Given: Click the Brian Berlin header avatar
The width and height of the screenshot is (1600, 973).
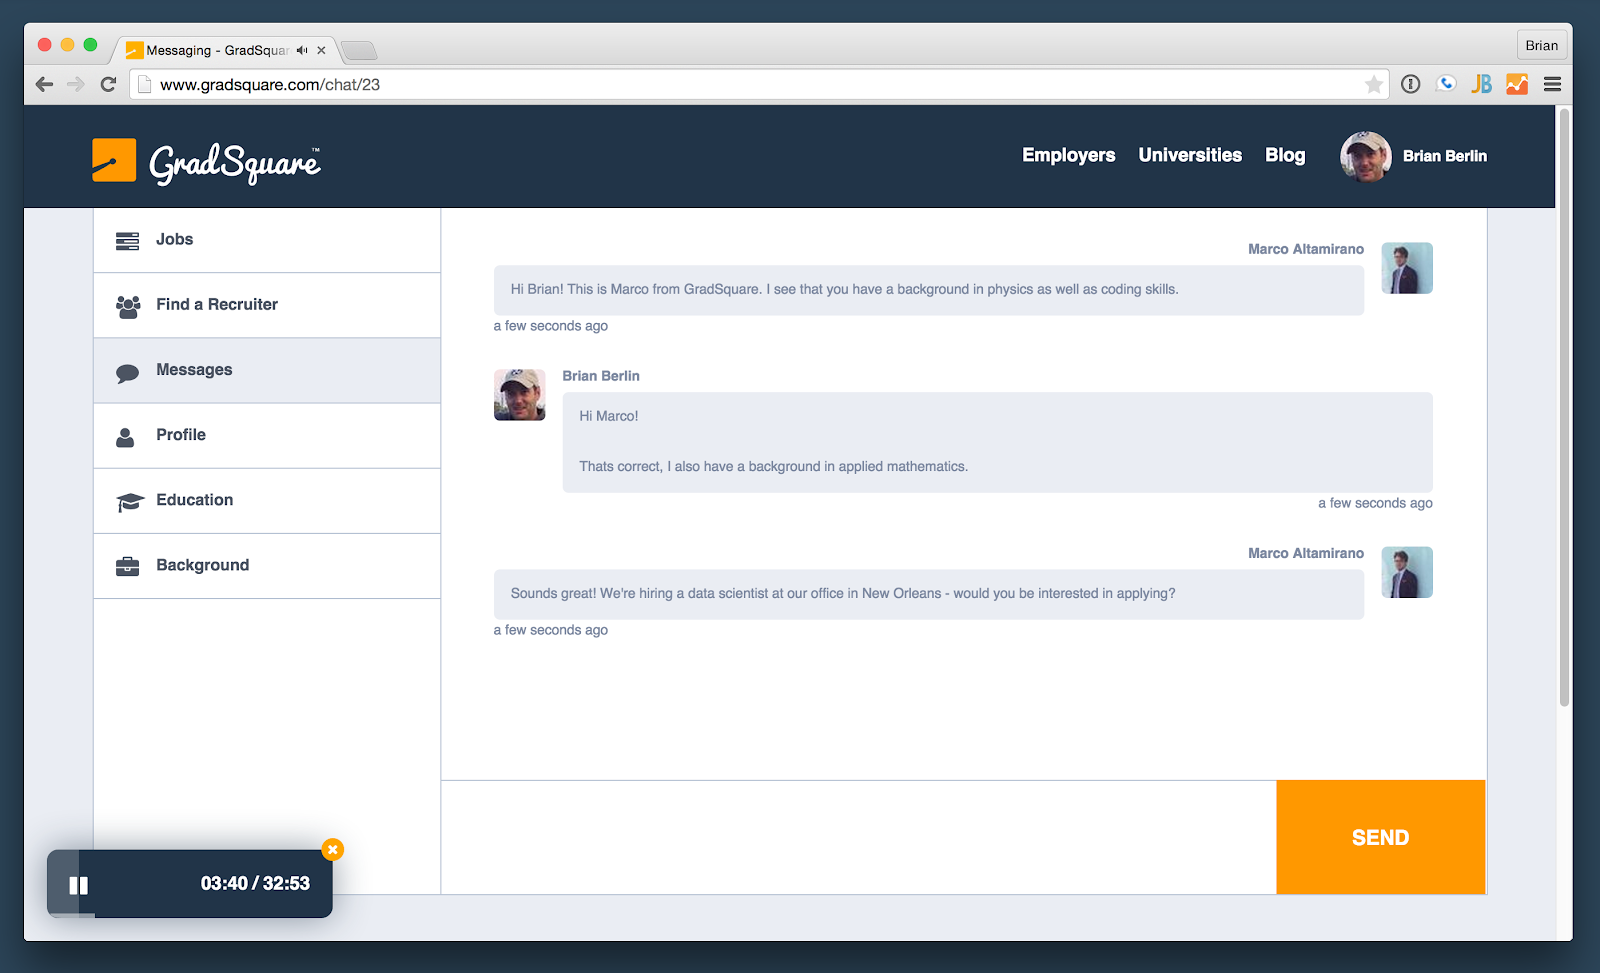Looking at the screenshot, I should [1366, 157].
